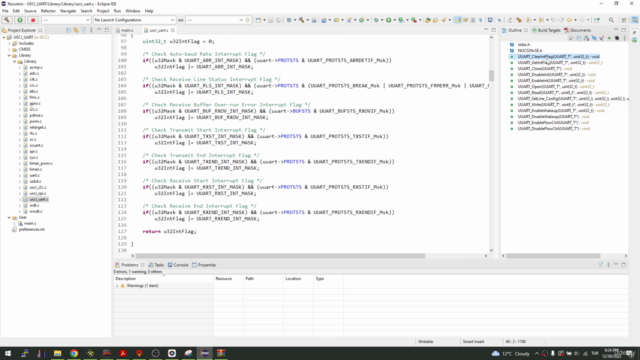The height and width of the screenshot is (360, 640).
Task: Select main.c under User folder
Action: point(30,223)
